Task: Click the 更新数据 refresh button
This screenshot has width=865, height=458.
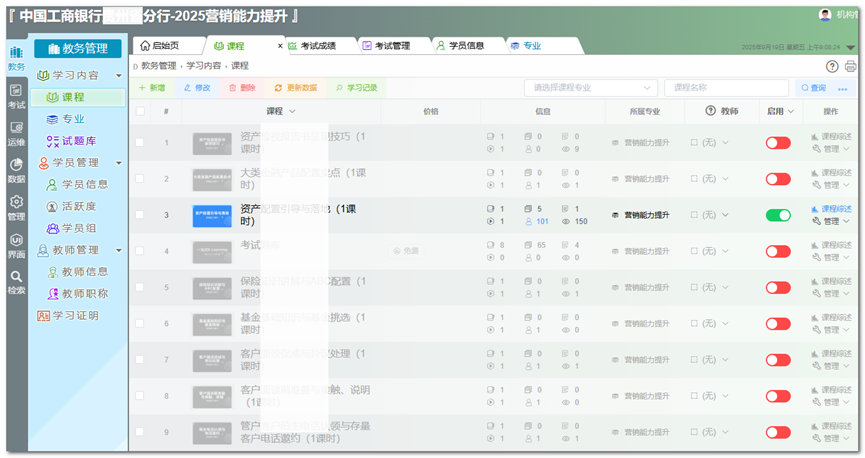Action: [296, 88]
